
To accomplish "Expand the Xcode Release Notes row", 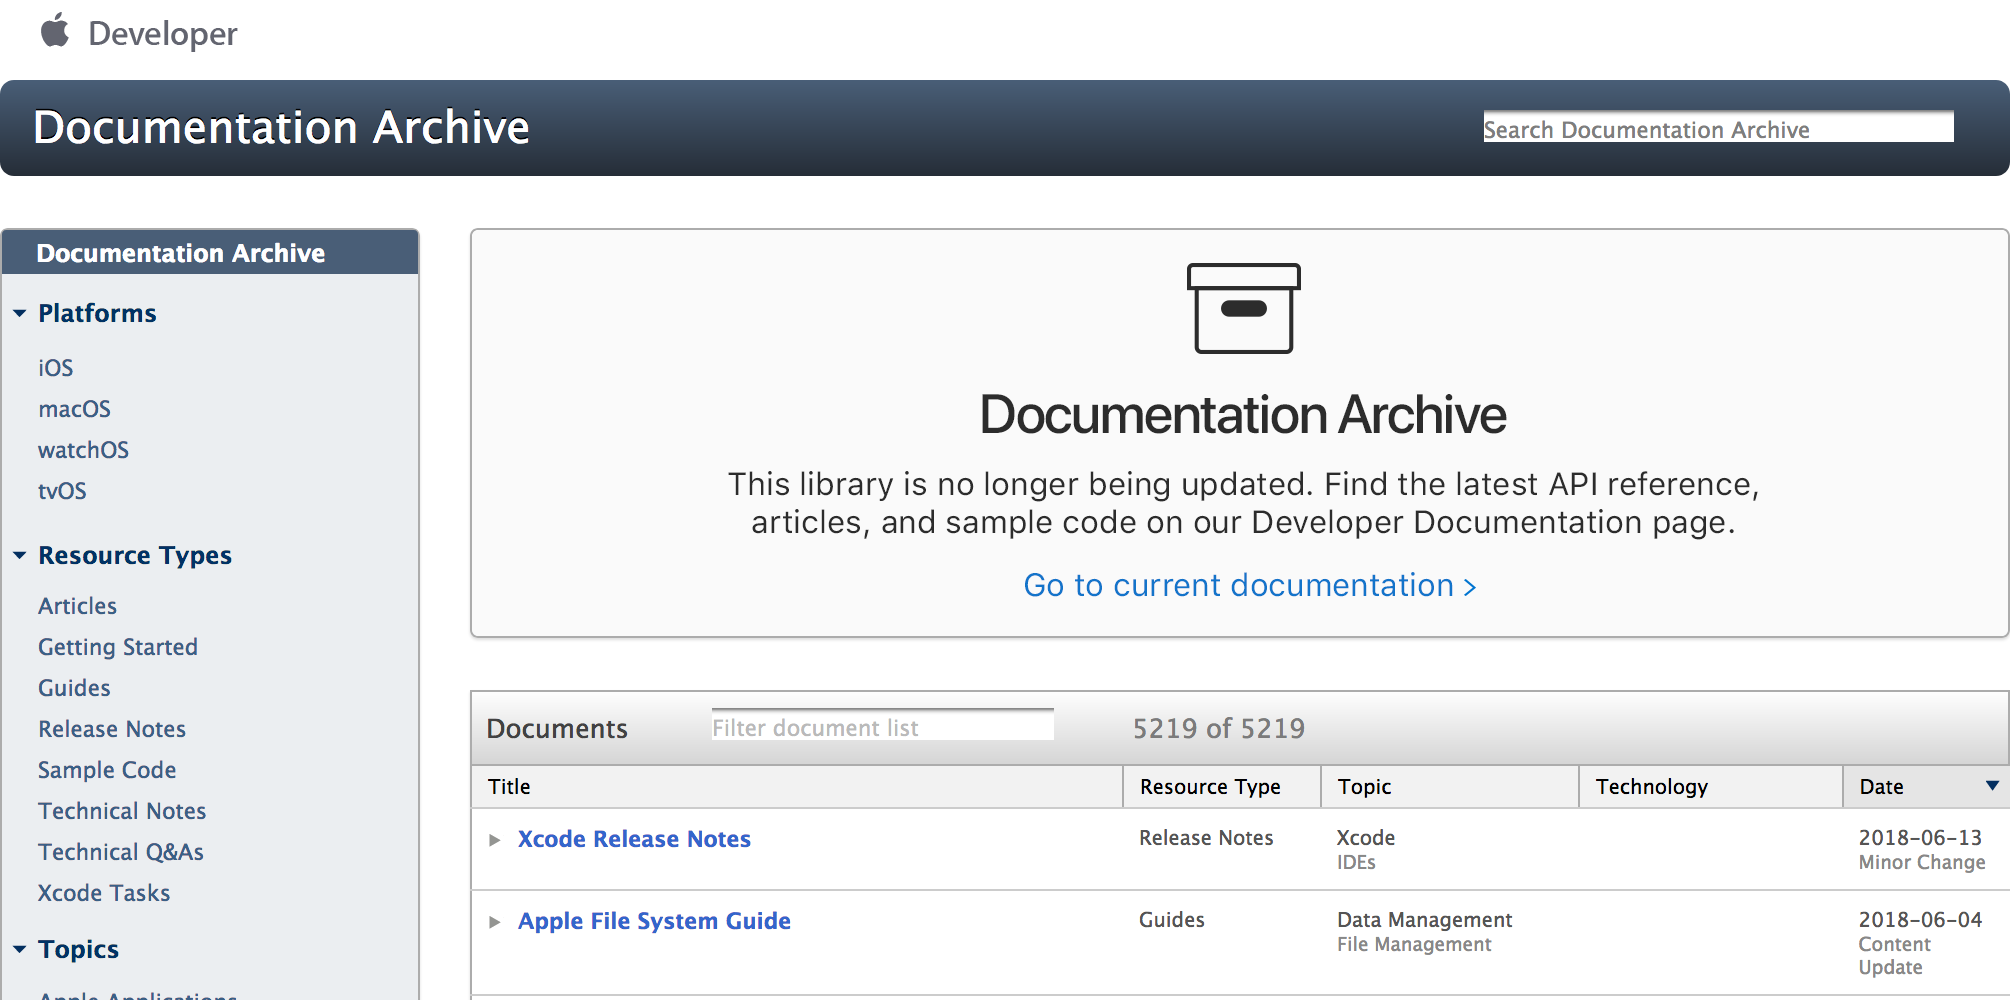I will coord(494,840).
